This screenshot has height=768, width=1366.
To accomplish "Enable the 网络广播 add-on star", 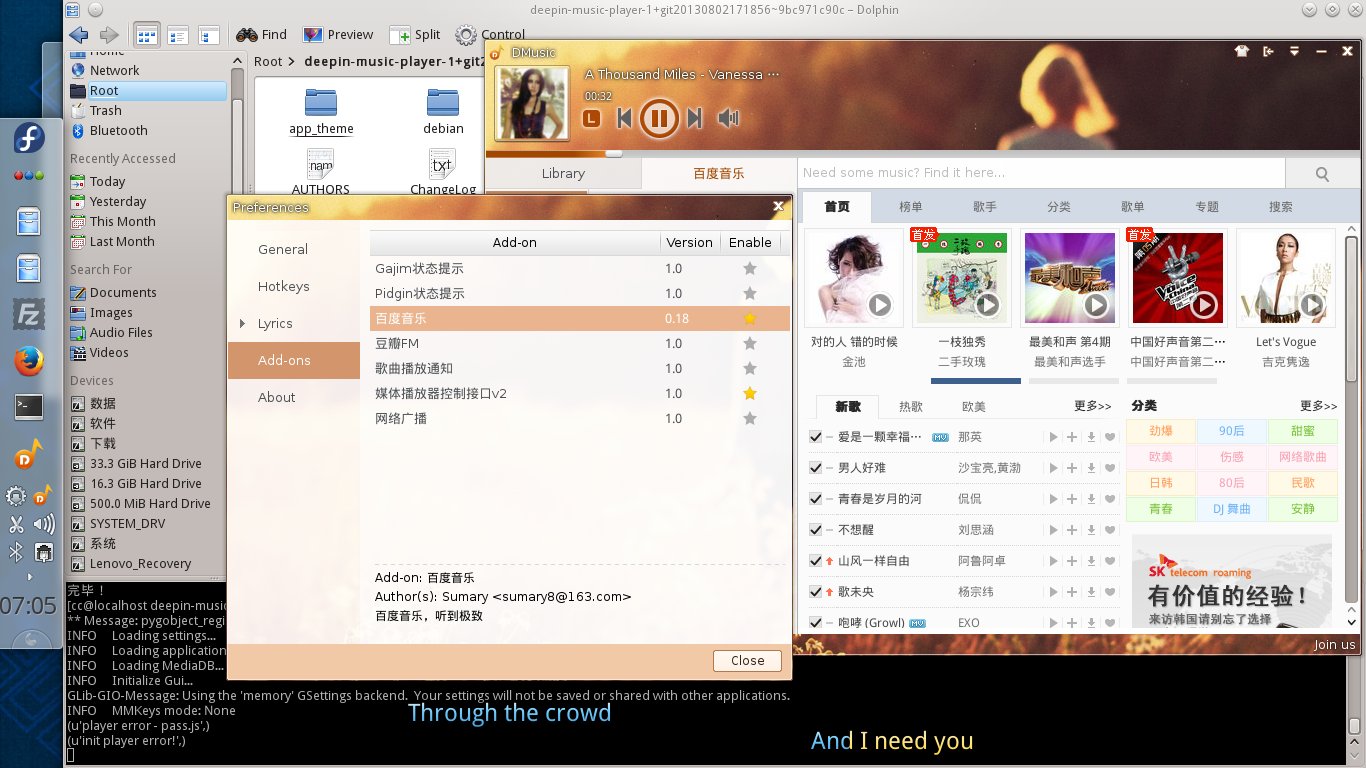I will [x=750, y=419].
